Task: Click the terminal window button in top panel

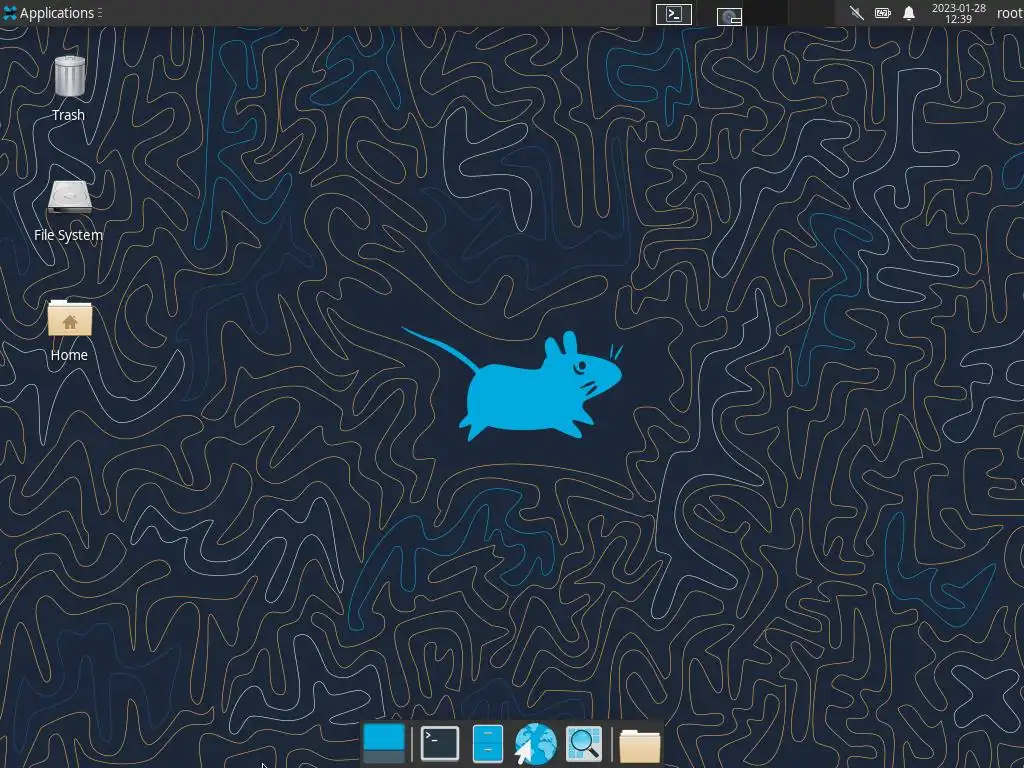Action: point(673,14)
